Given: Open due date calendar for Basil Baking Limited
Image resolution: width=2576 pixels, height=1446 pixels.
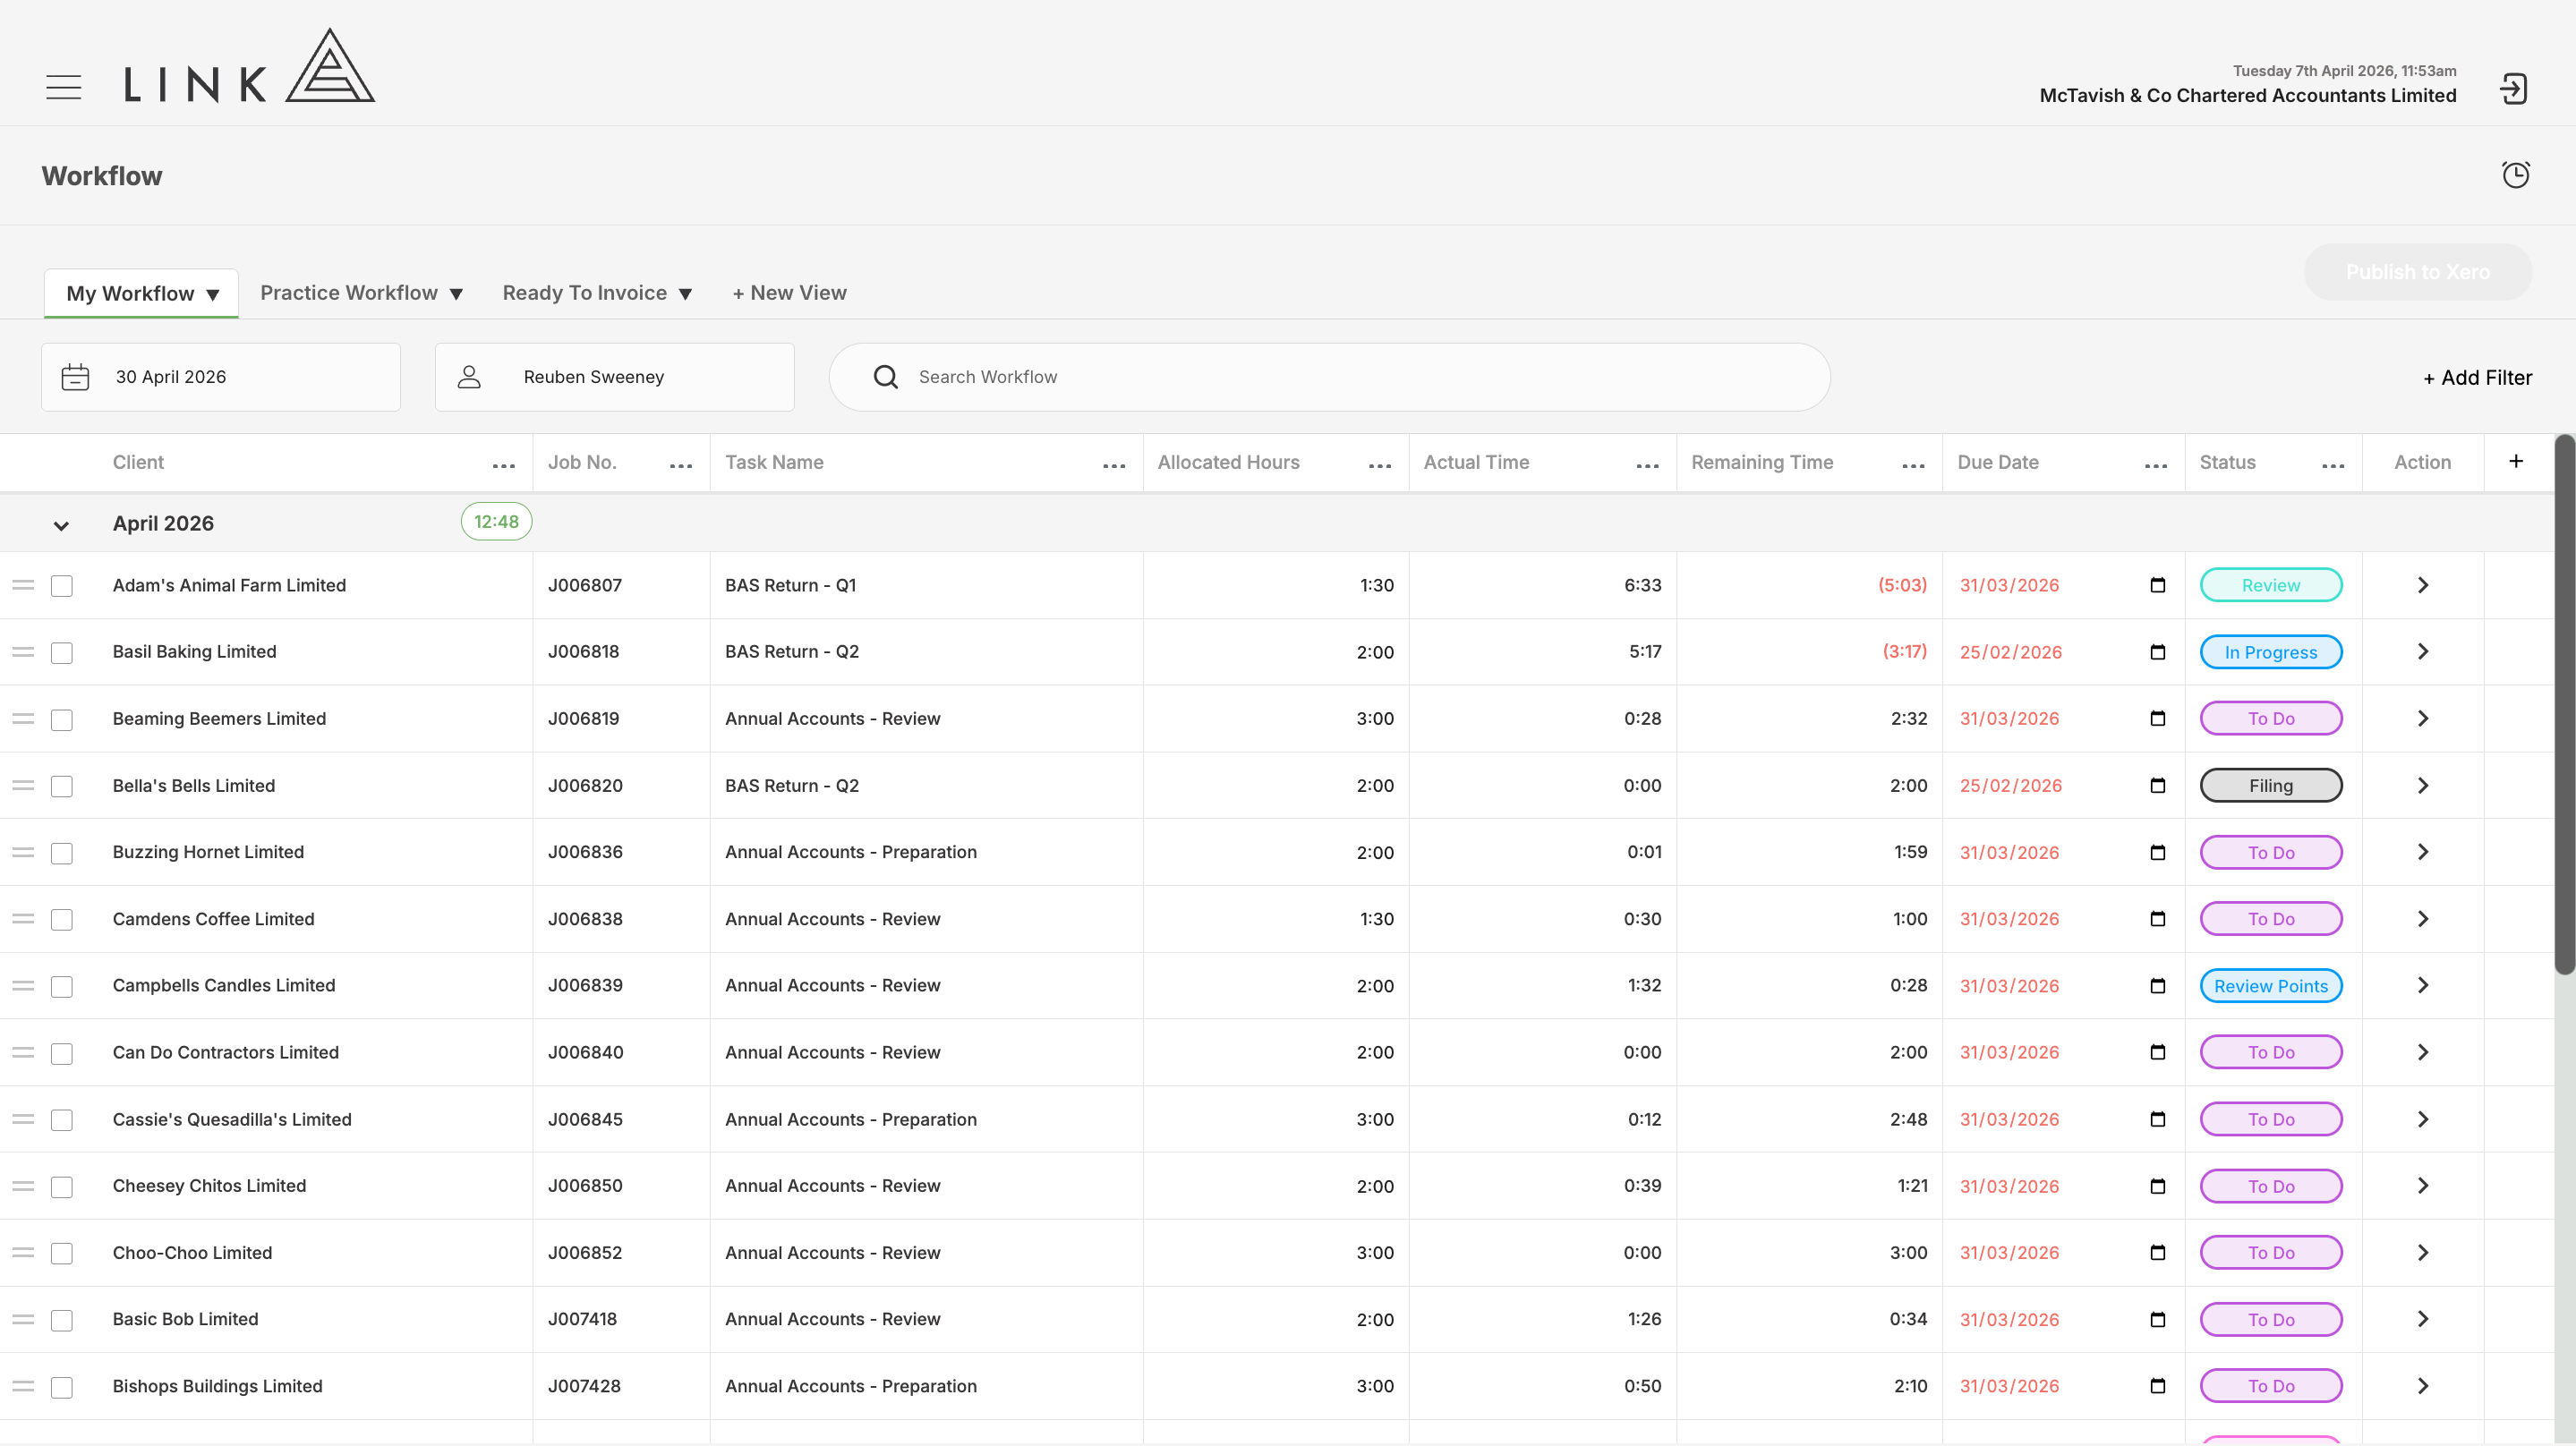Looking at the screenshot, I should [x=2157, y=652].
